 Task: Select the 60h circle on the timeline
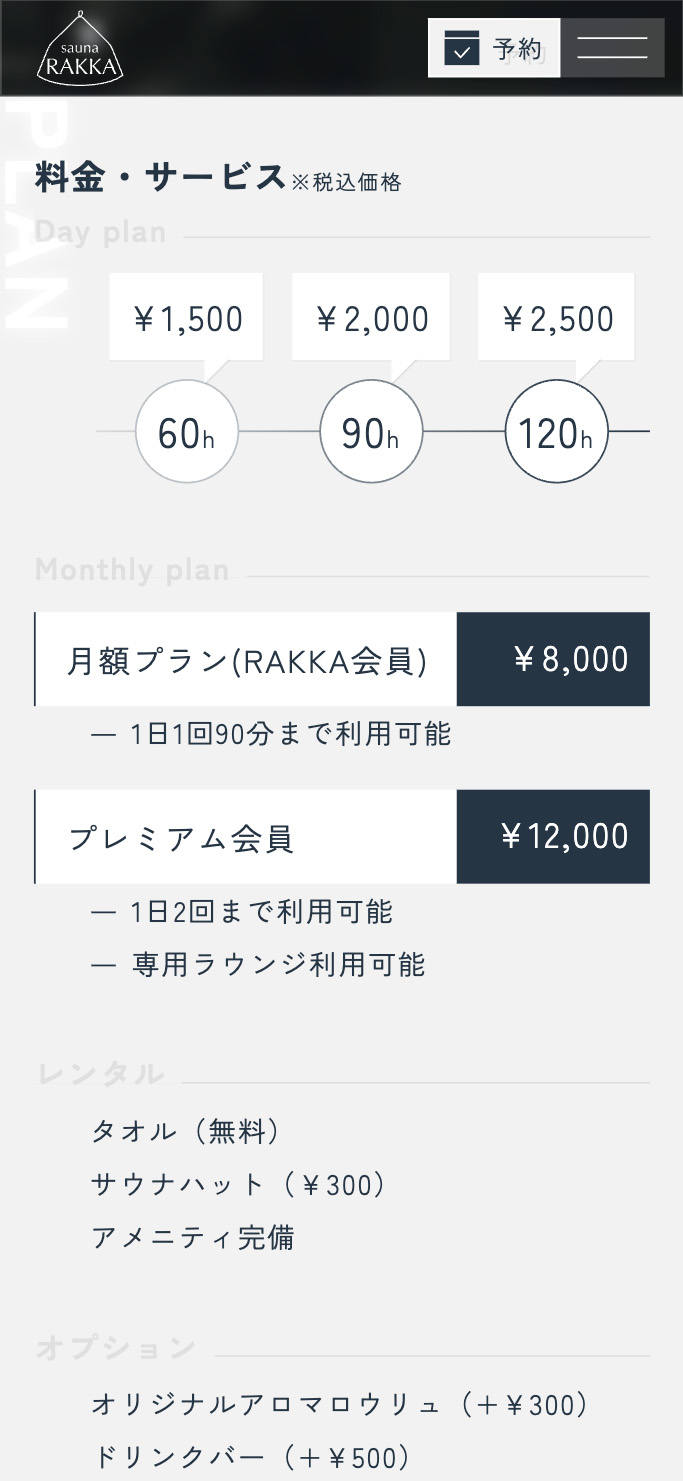click(186, 431)
